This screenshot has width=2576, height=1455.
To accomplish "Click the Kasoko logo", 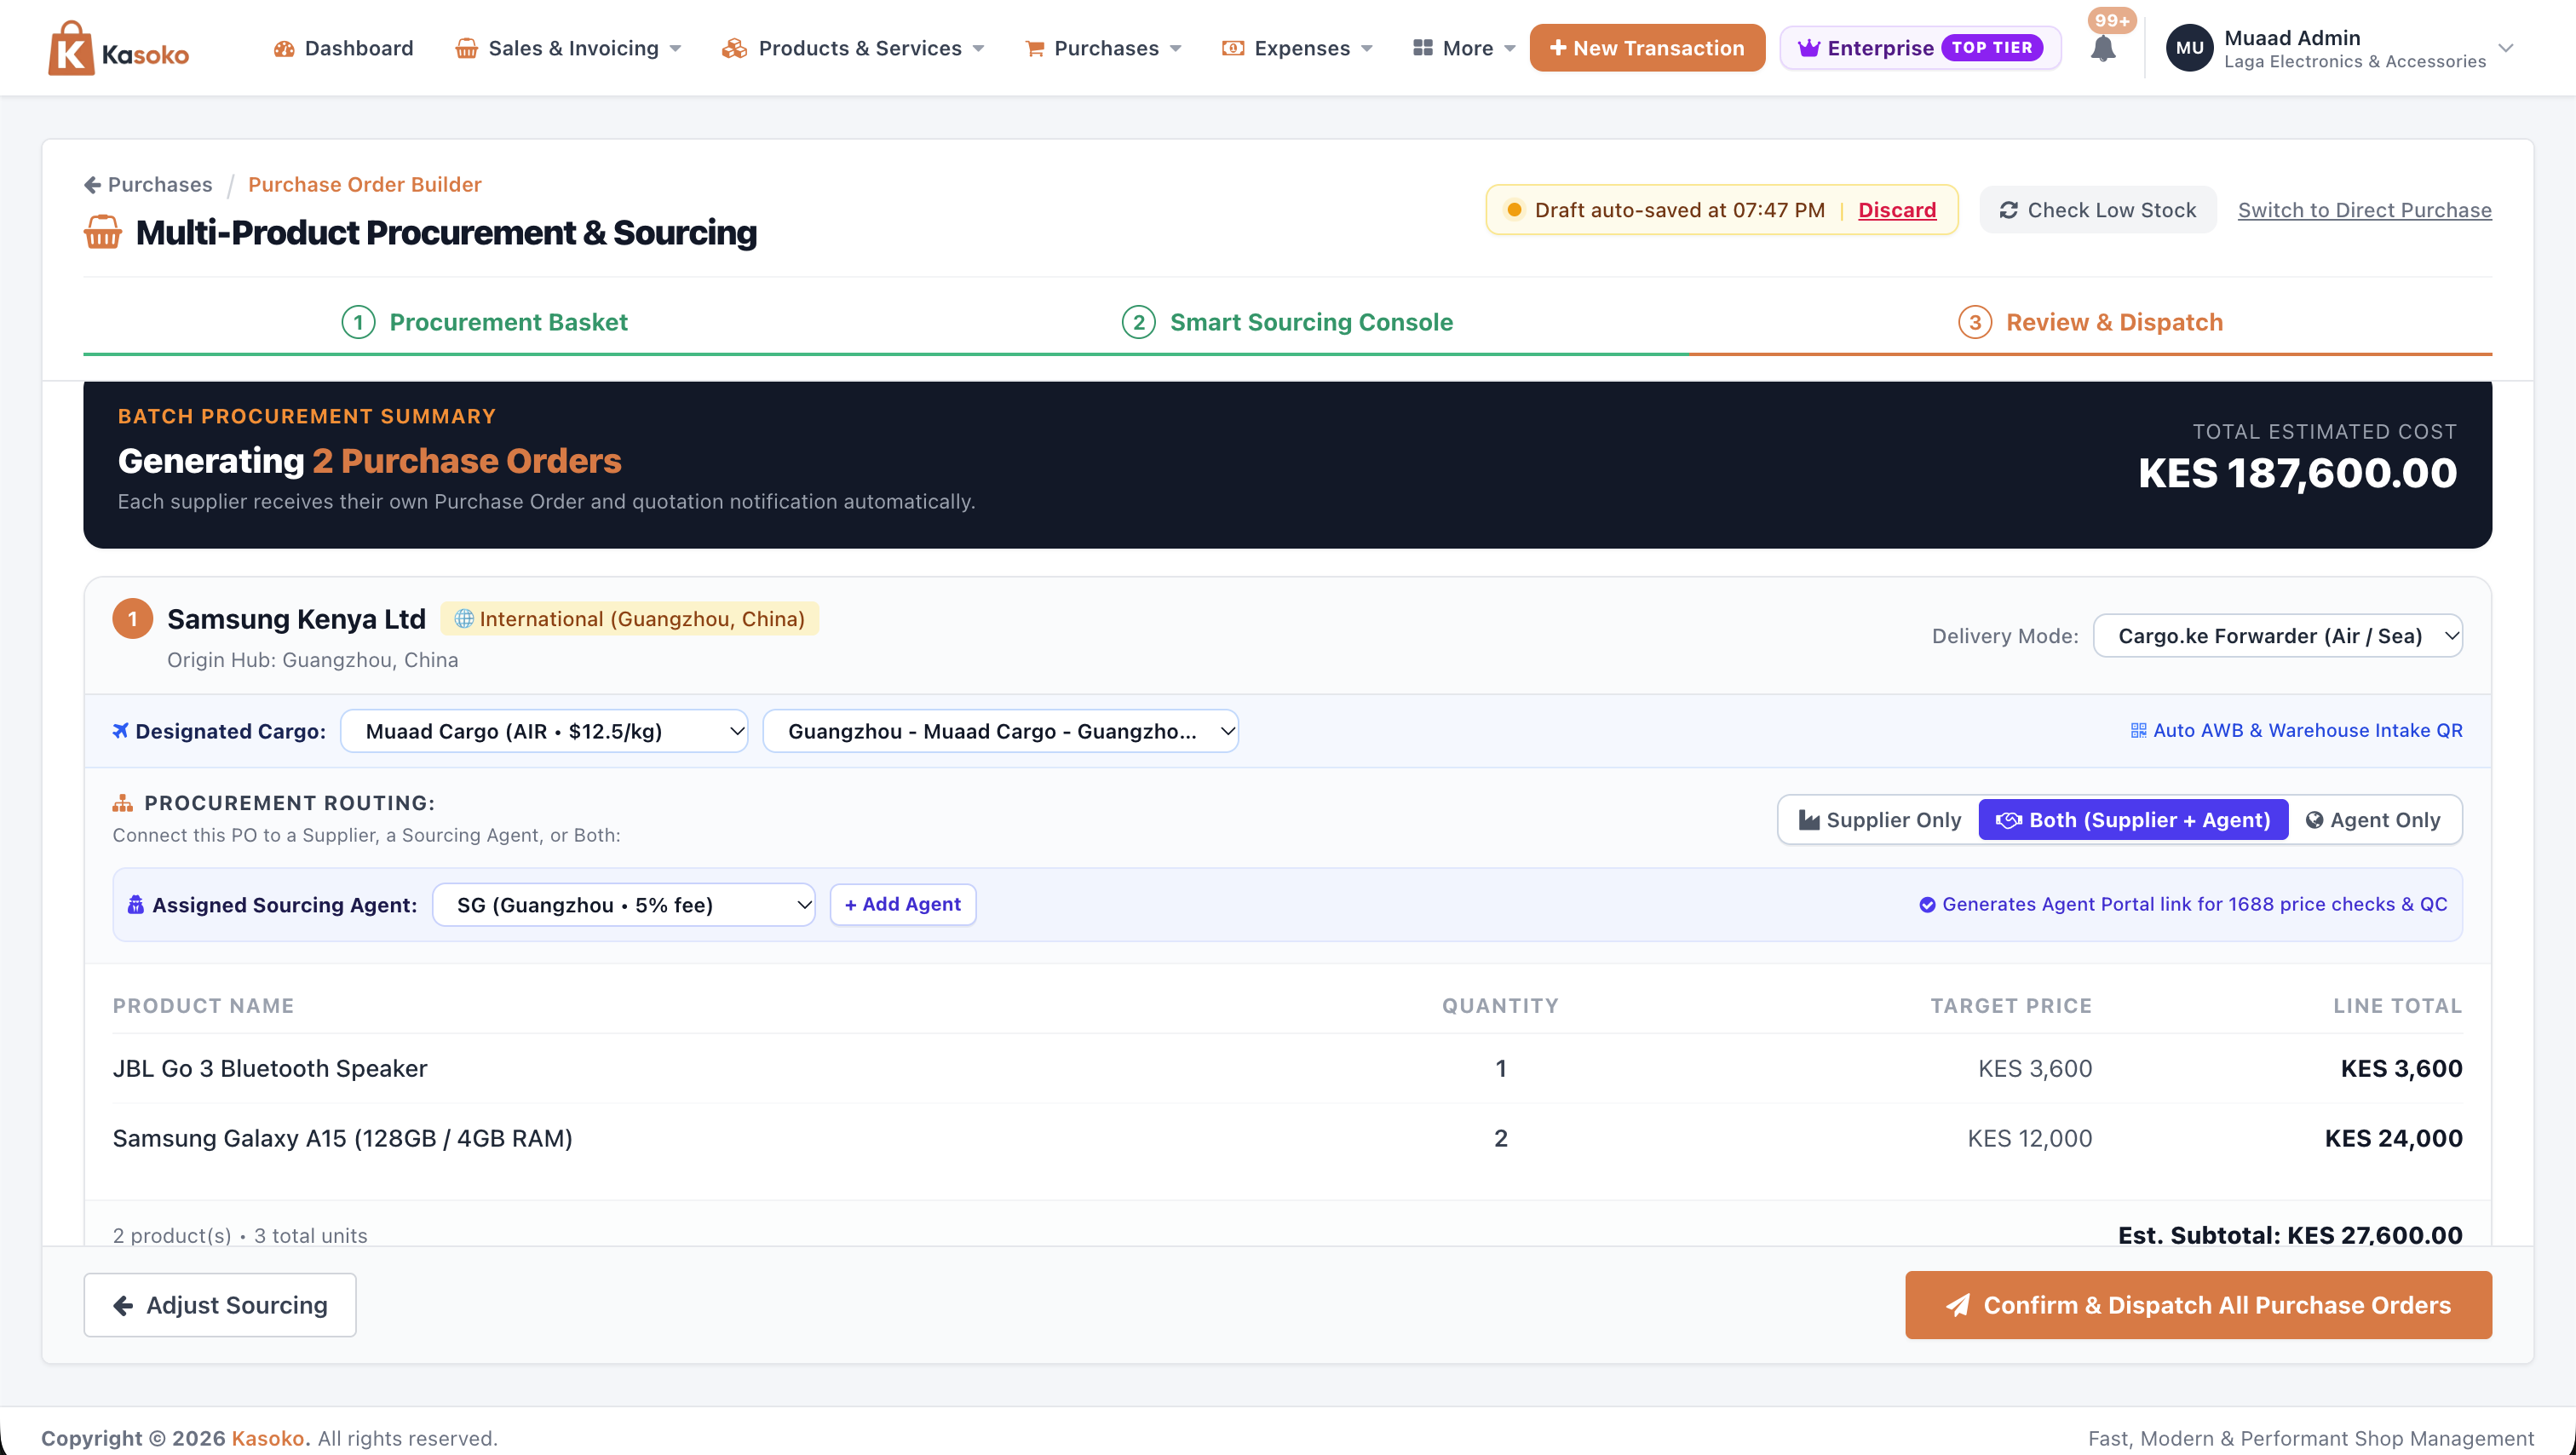I will point(118,48).
